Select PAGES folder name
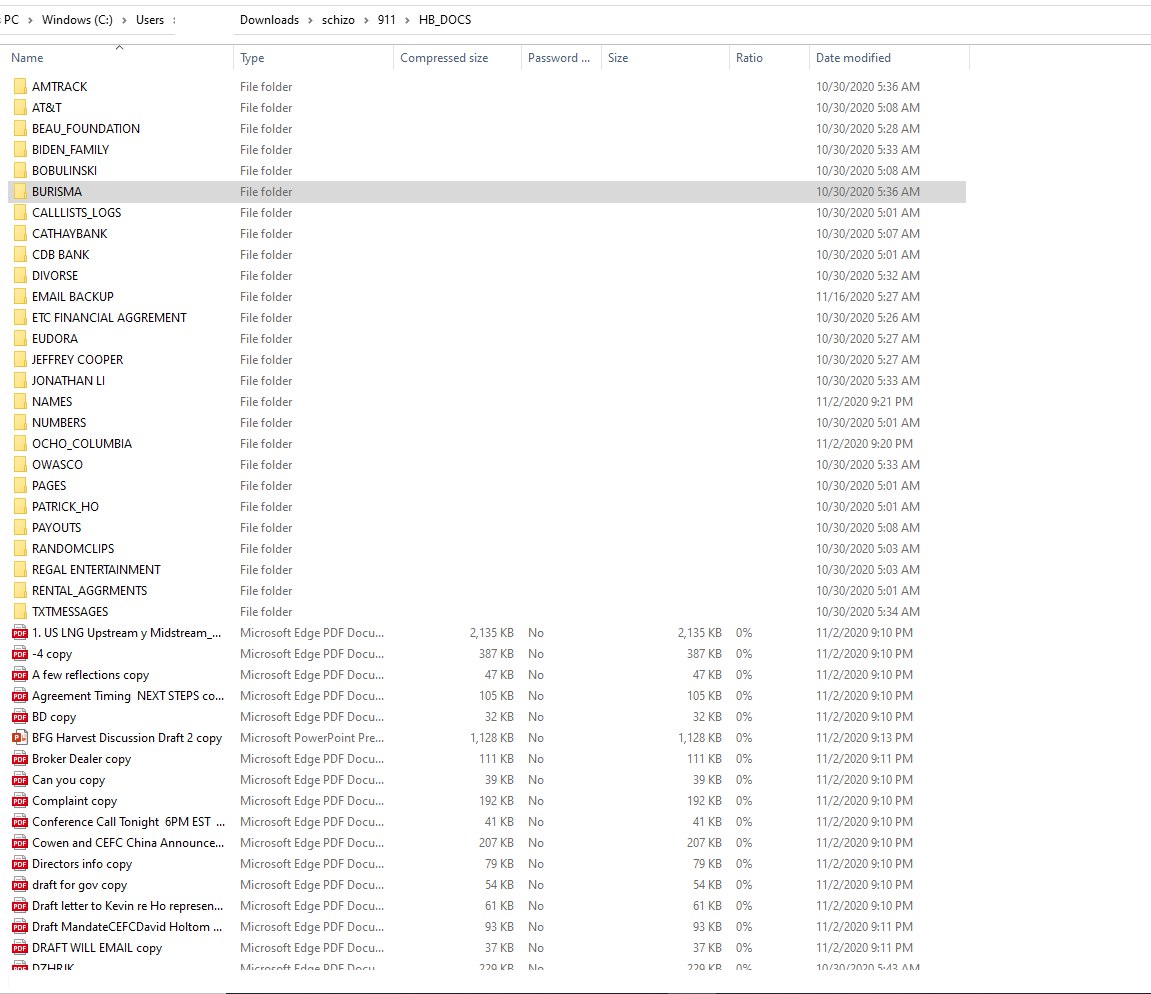Image resolution: width=1151 pixels, height=994 pixels. [x=49, y=486]
